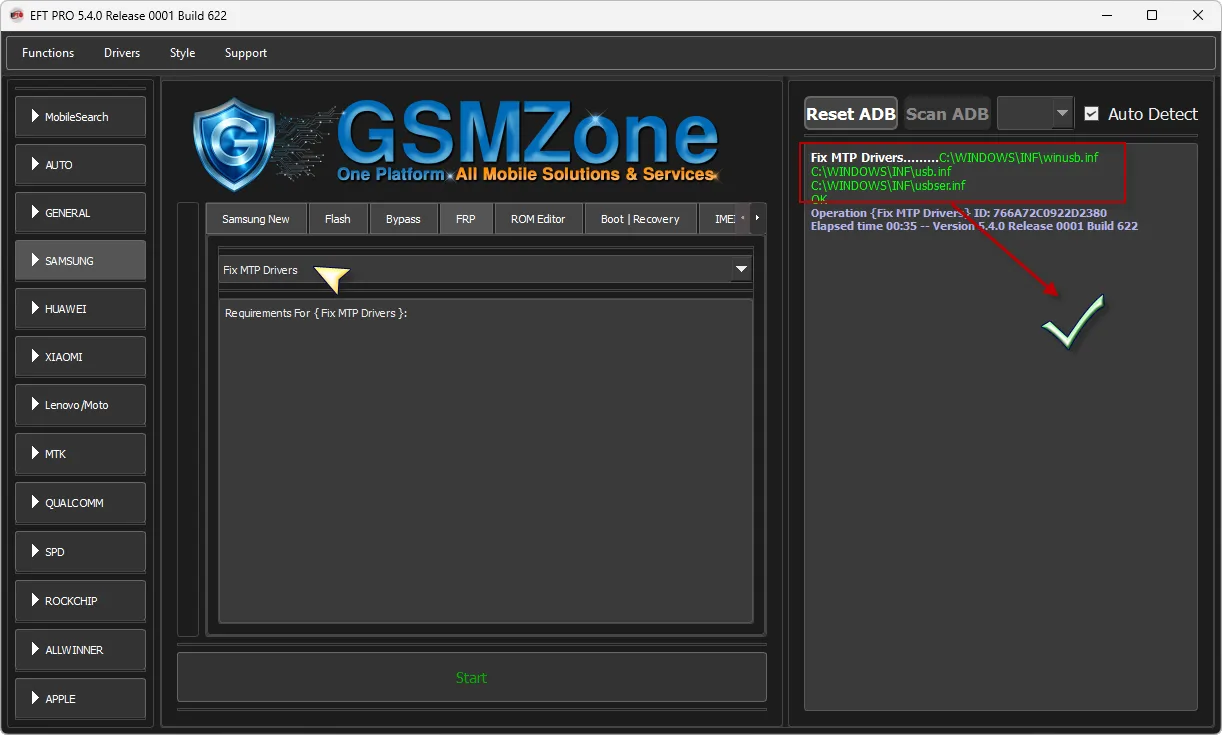Open the Fix MTP Drivers dropdown

[741, 269]
